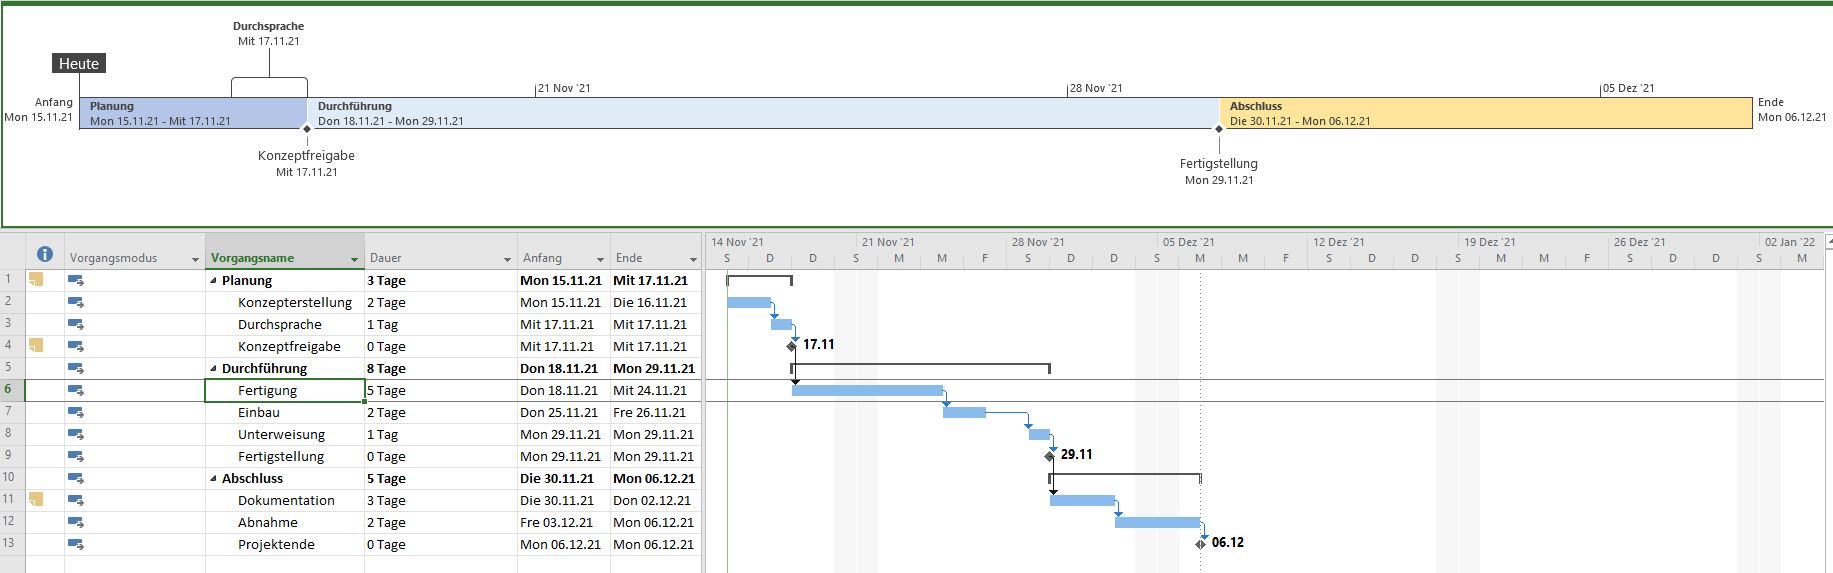Open the note icon on Planung row
The image size is (1833, 573).
[x=36, y=280]
